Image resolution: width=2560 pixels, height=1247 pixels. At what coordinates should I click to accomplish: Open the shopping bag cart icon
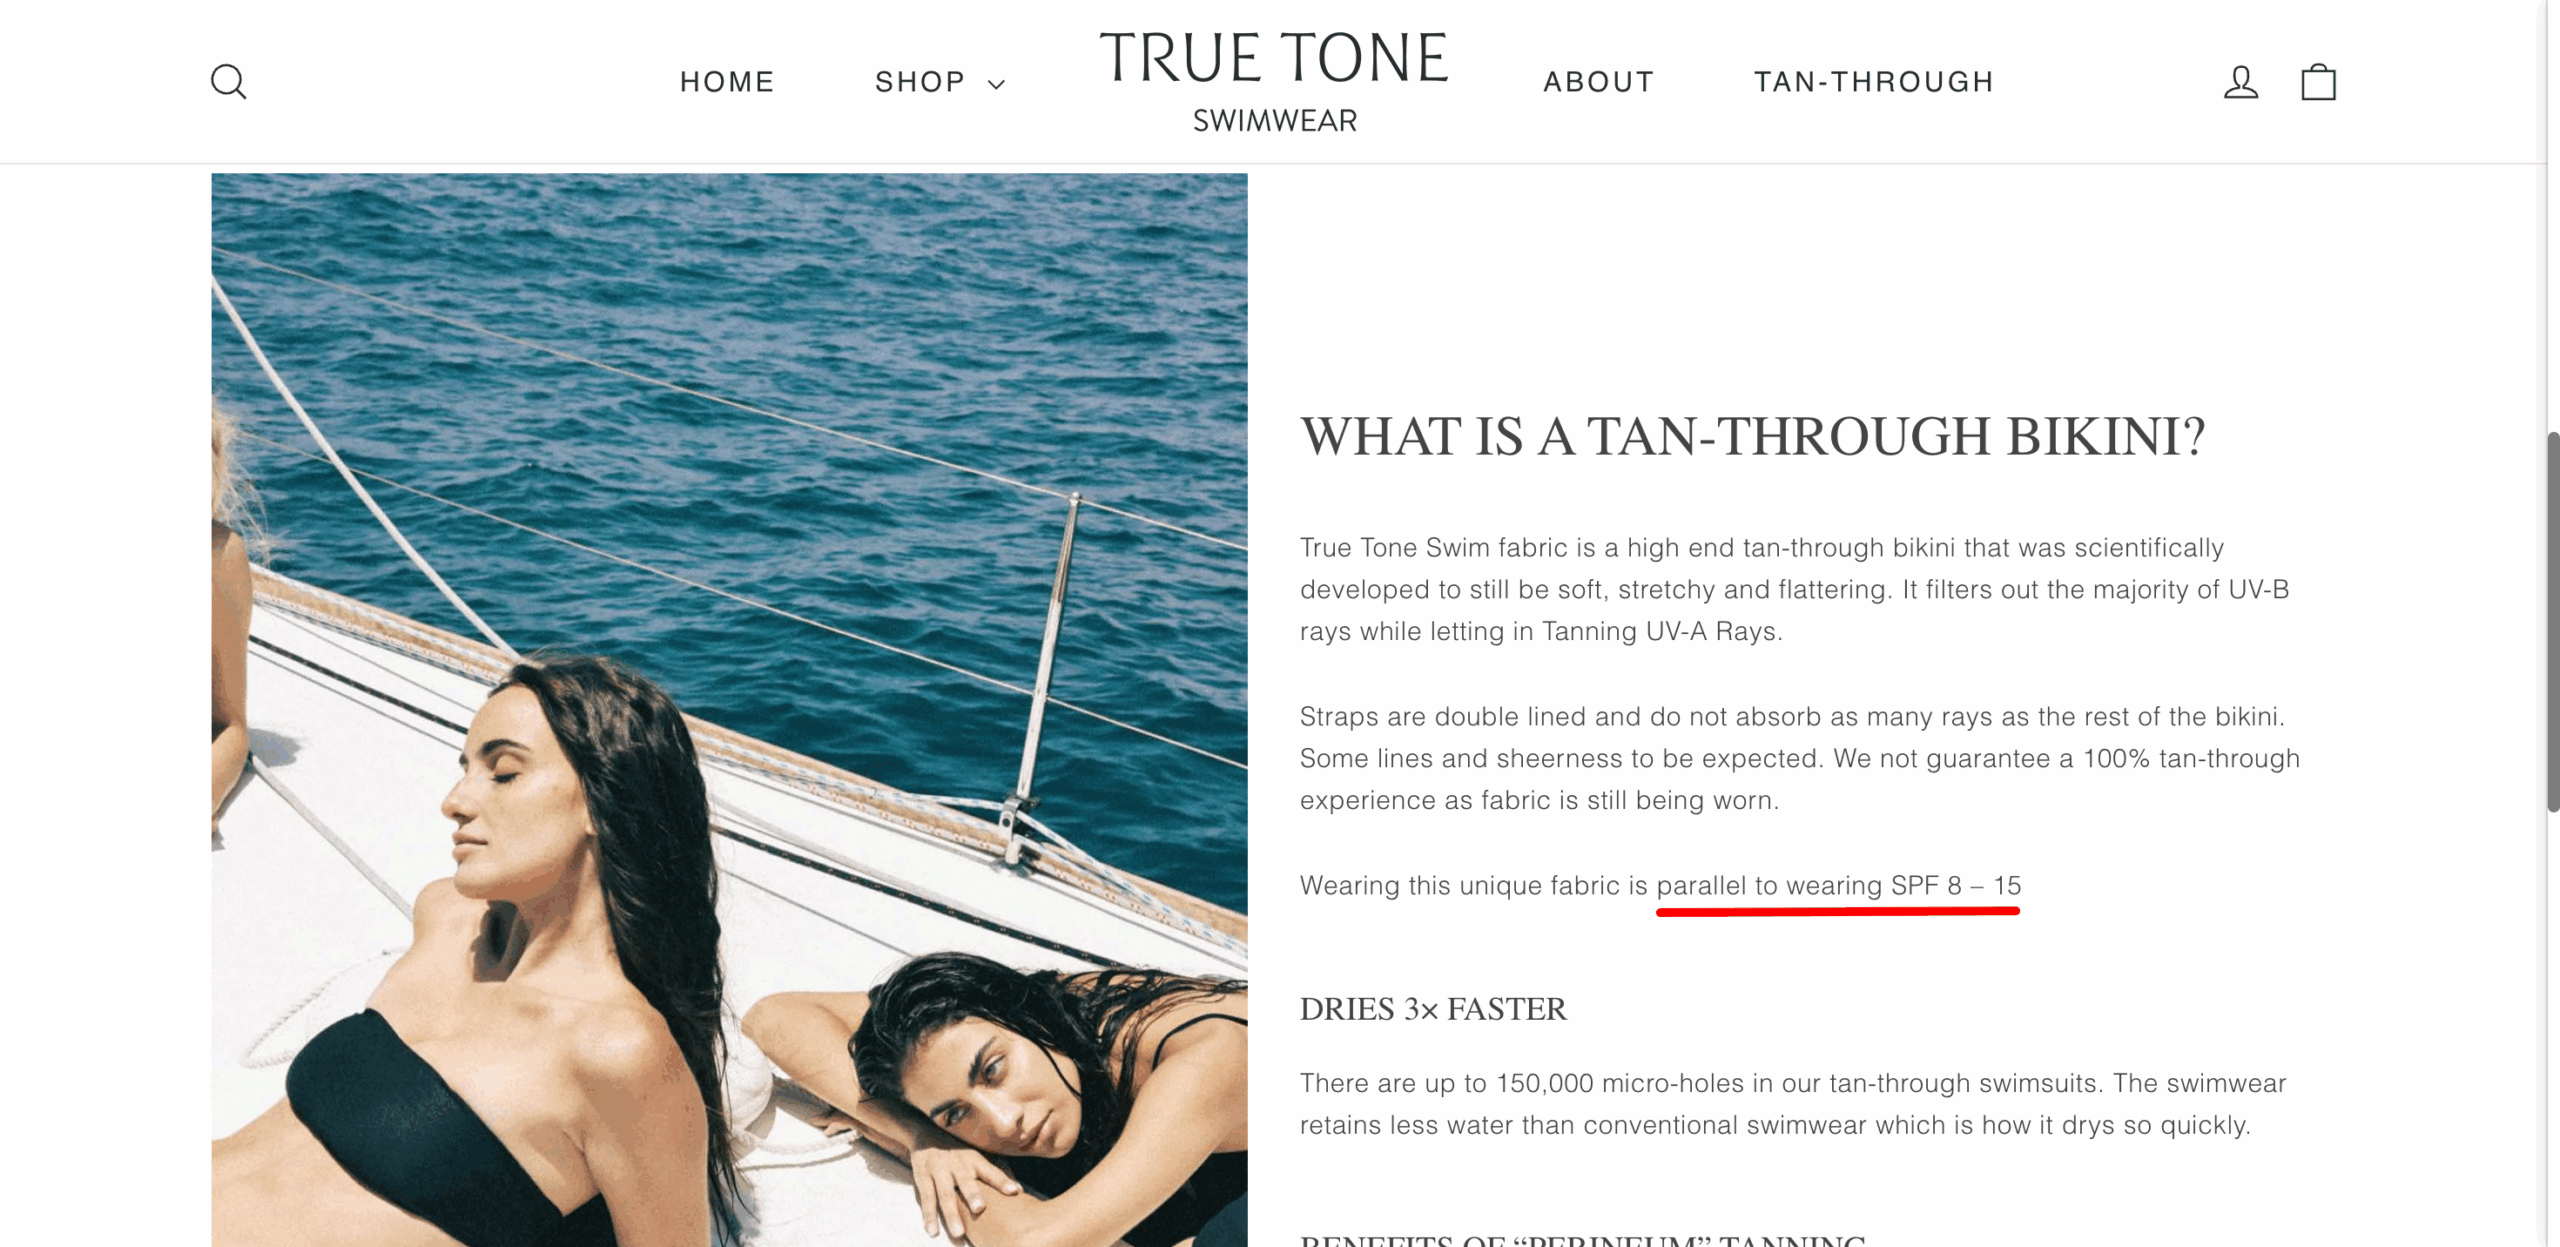2318,82
